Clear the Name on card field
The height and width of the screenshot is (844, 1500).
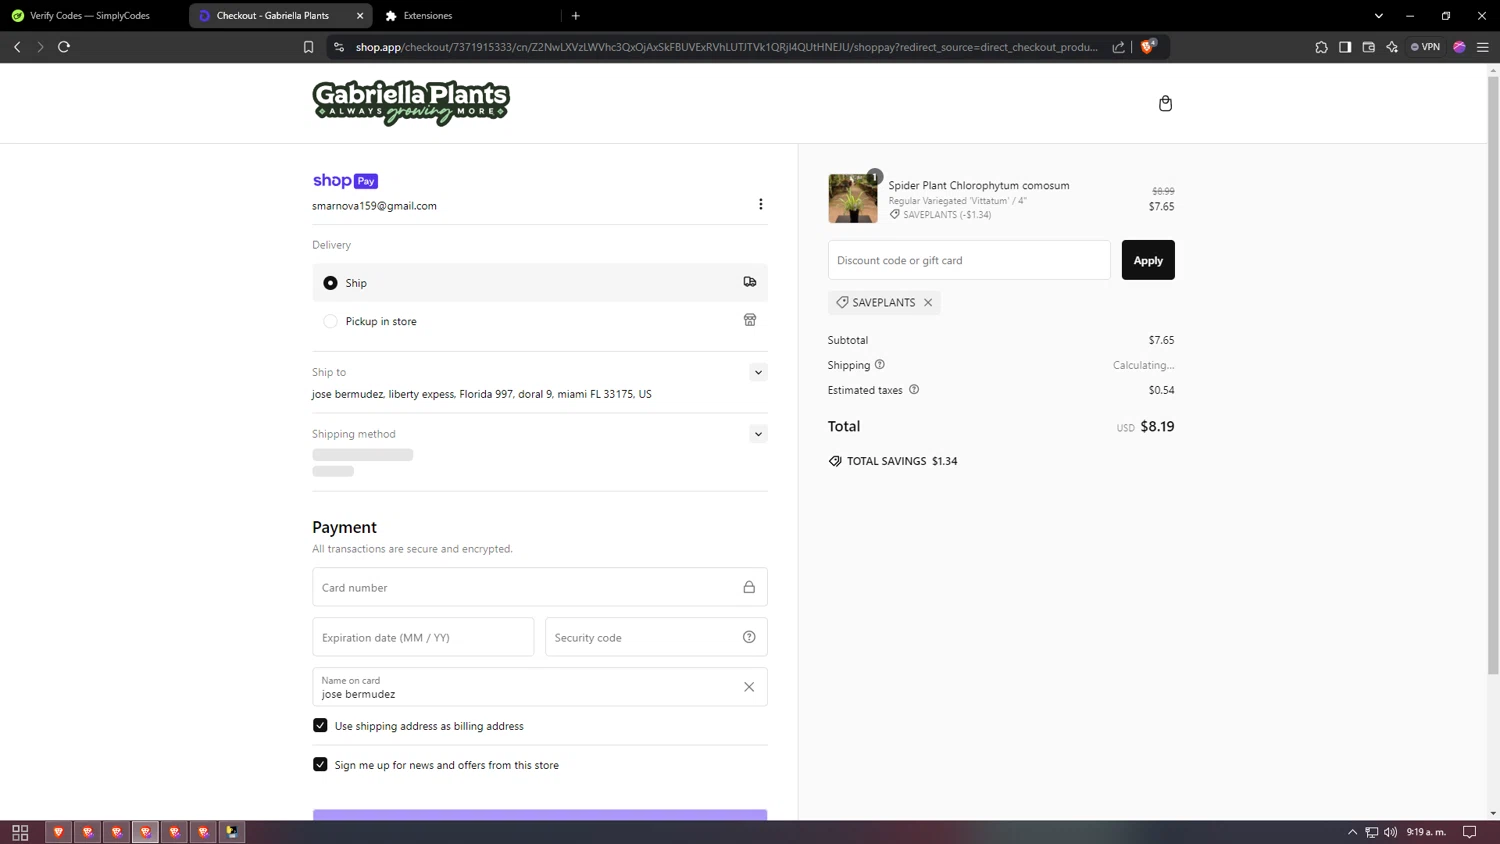point(749,687)
